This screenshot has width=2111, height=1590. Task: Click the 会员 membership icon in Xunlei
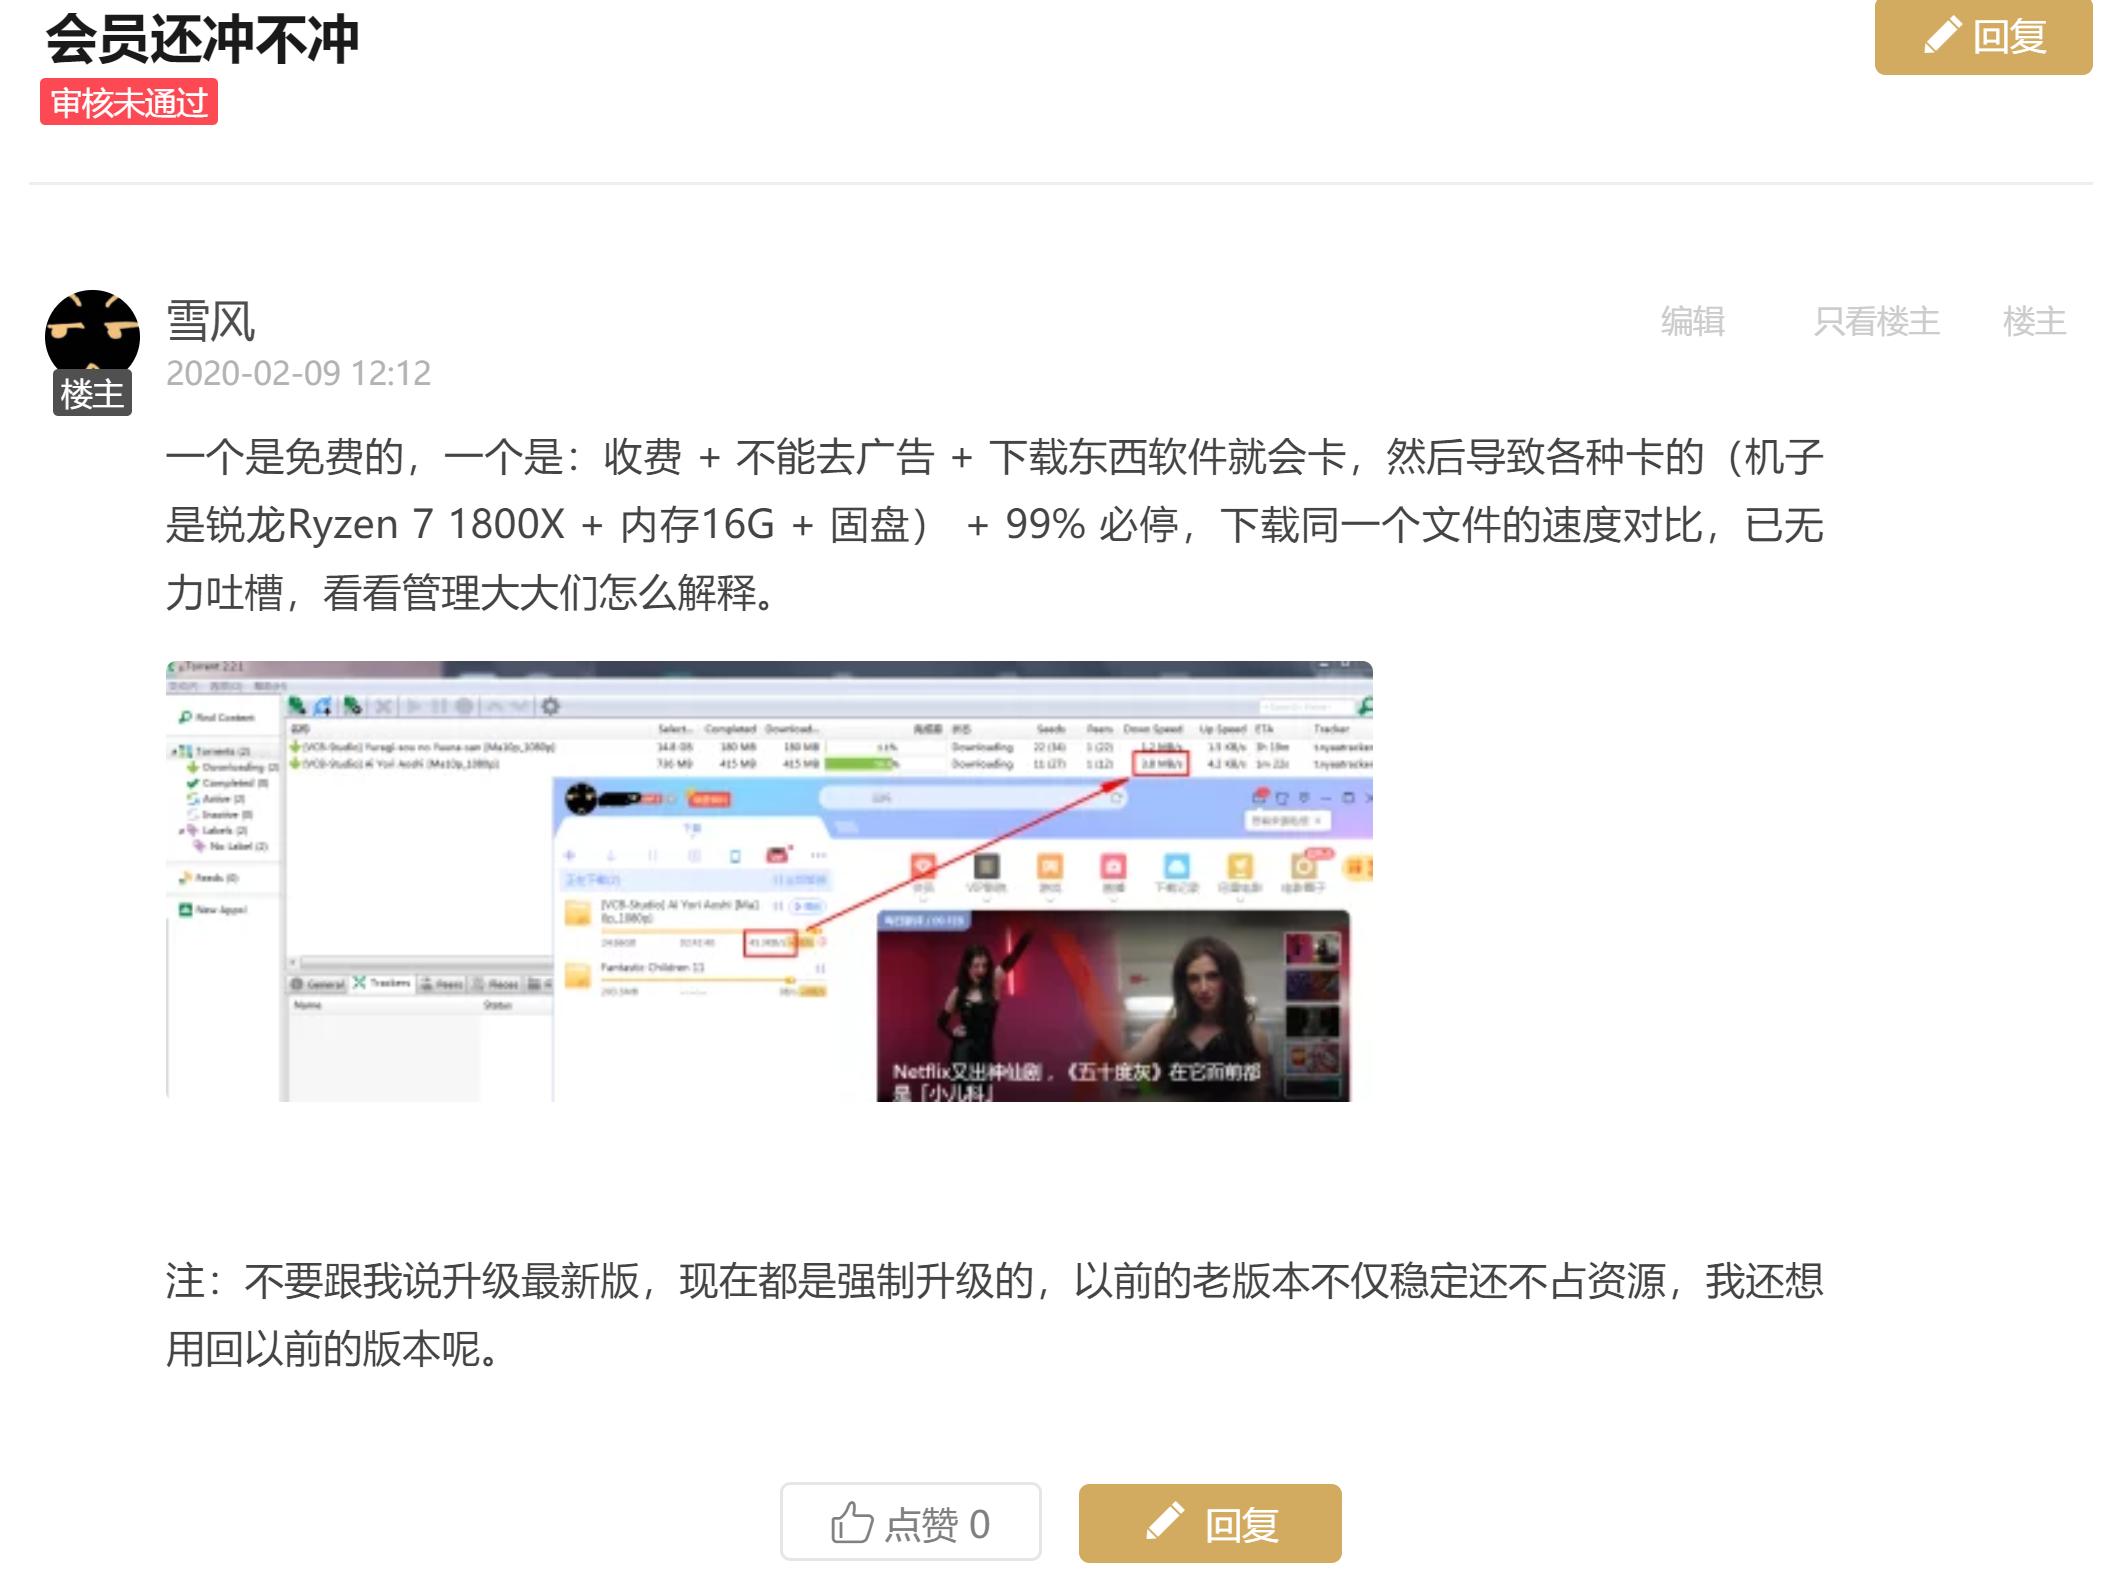point(924,865)
